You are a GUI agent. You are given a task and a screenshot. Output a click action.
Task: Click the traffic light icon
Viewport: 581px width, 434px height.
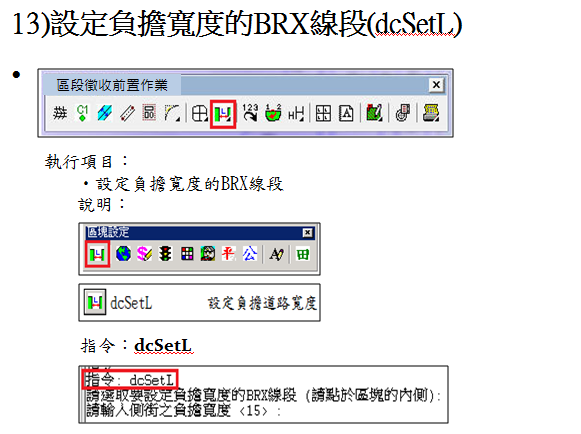click(x=165, y=254)
